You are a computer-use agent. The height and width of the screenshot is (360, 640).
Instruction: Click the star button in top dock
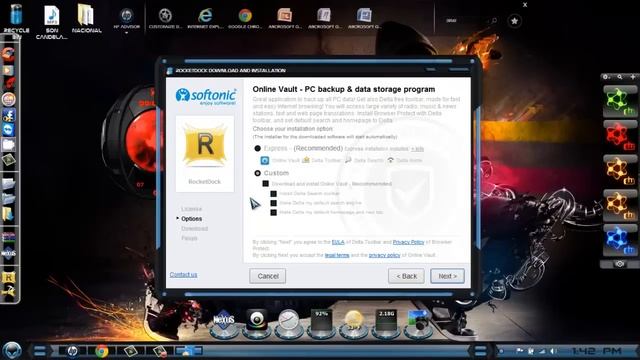(x=514, y=21)
